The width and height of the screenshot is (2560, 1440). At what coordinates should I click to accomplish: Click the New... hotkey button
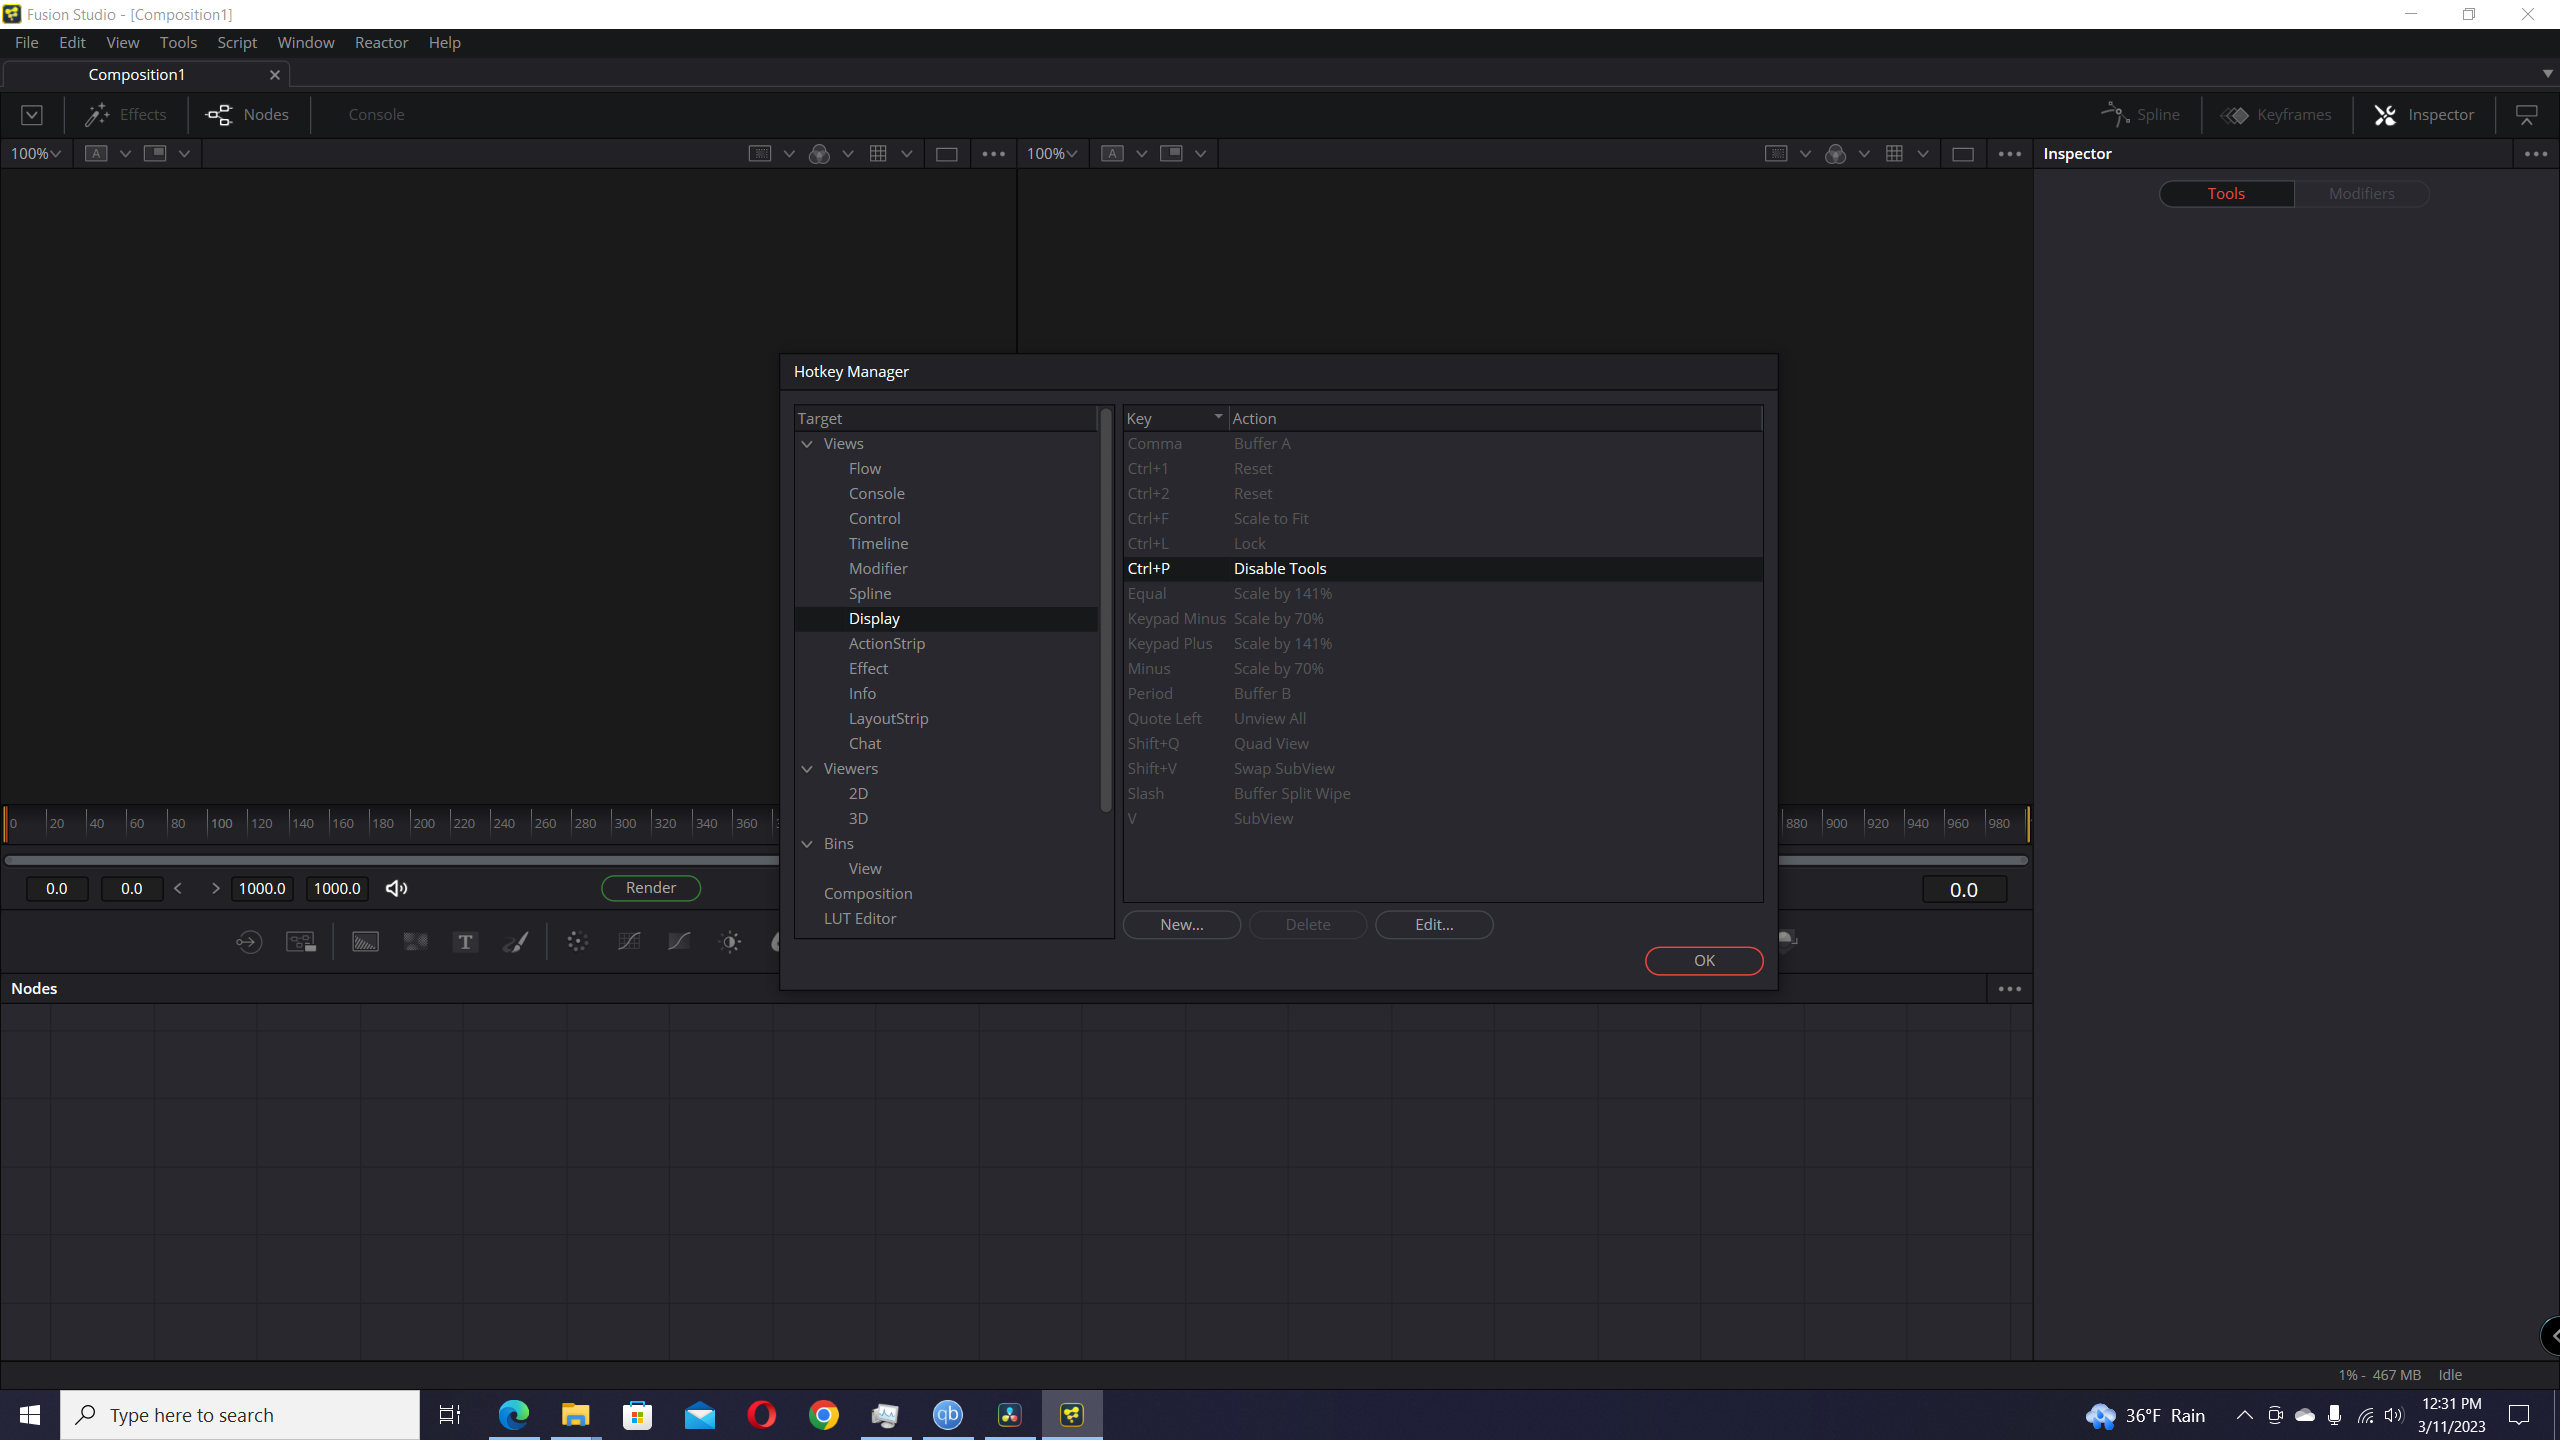click(x=1181, y=924)
